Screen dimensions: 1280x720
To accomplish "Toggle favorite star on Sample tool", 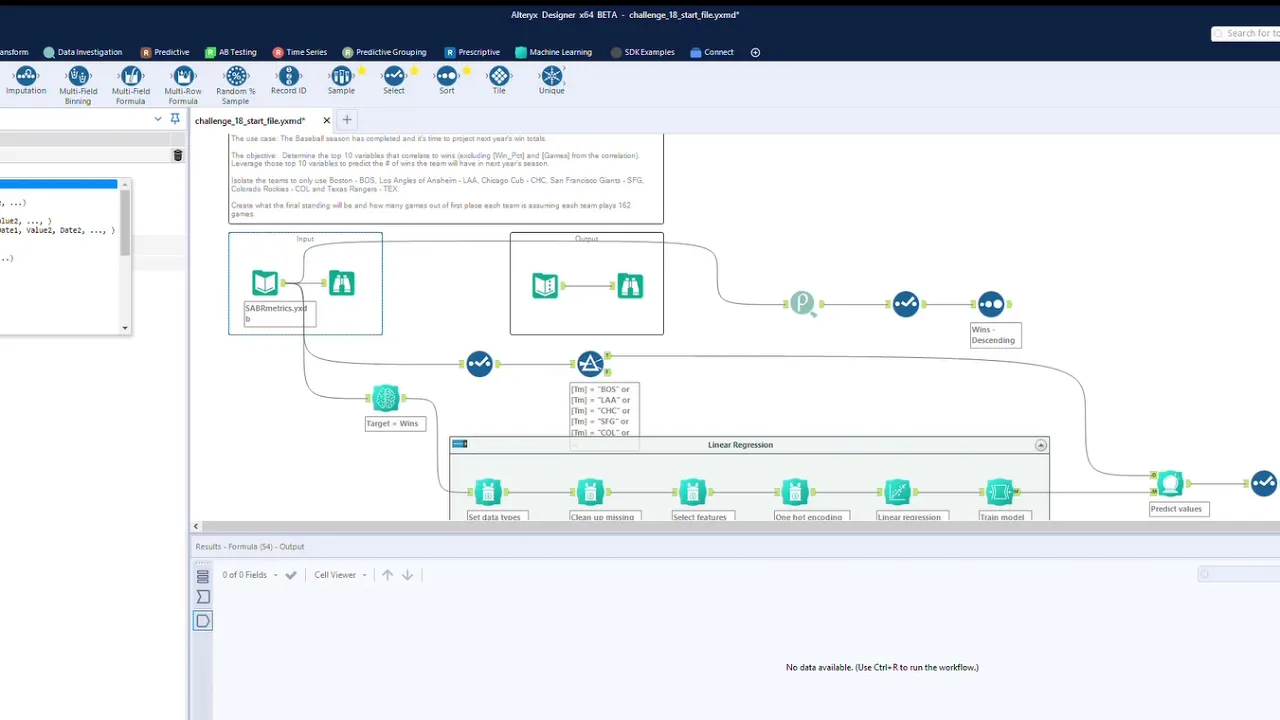I will [362, 71].
